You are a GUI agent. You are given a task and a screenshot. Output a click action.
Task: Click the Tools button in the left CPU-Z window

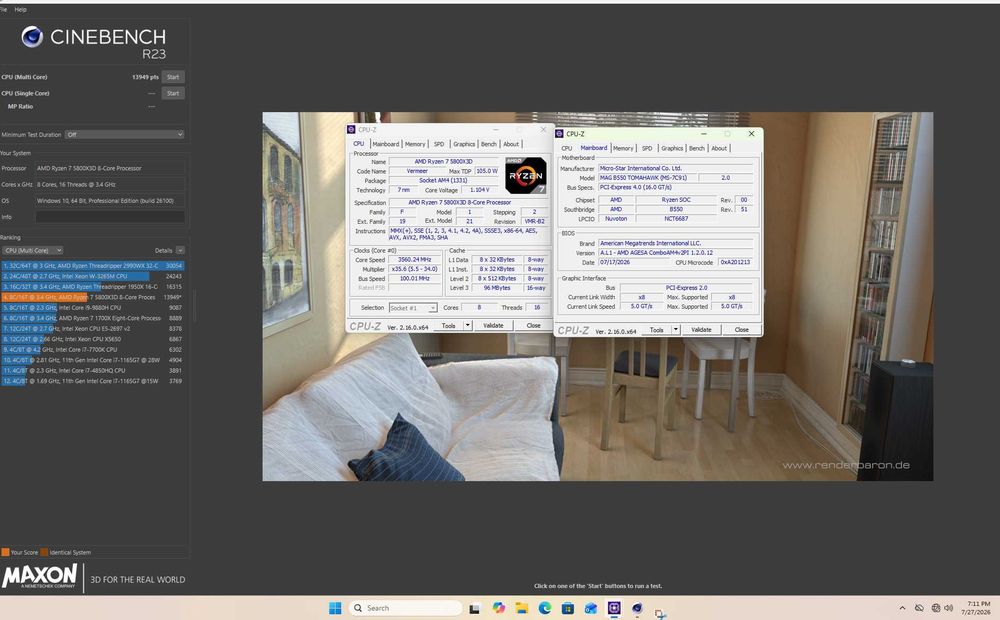(448, 325)
